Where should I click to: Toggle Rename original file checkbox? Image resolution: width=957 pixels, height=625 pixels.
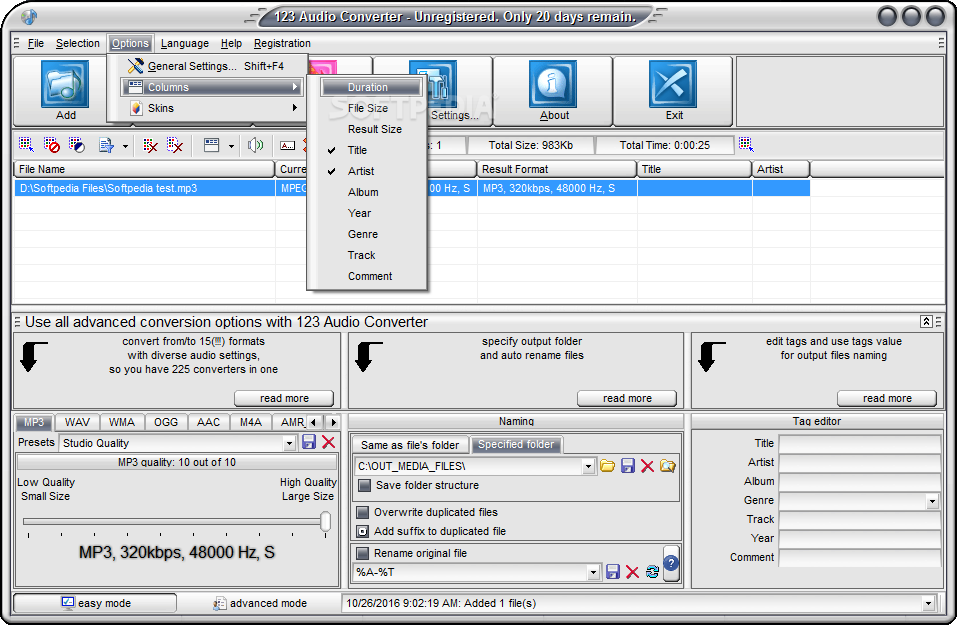(363, 553)
